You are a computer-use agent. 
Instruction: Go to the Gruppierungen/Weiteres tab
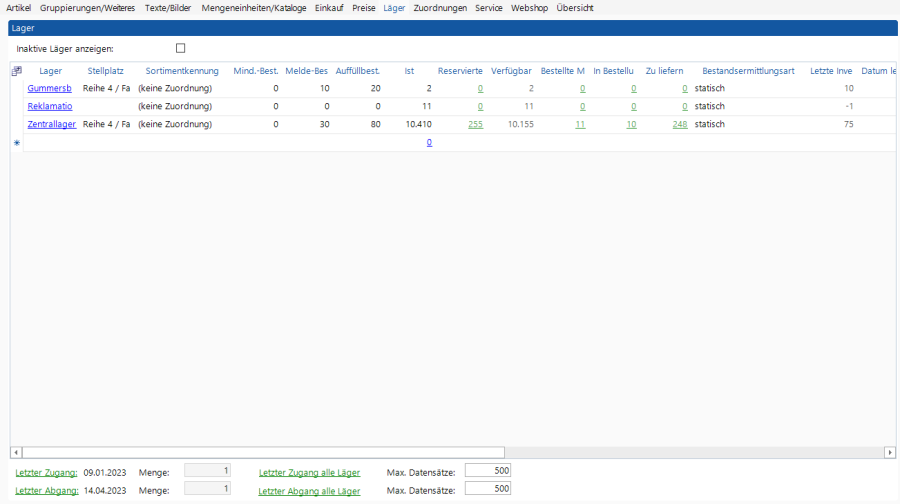tap(87, 8)
